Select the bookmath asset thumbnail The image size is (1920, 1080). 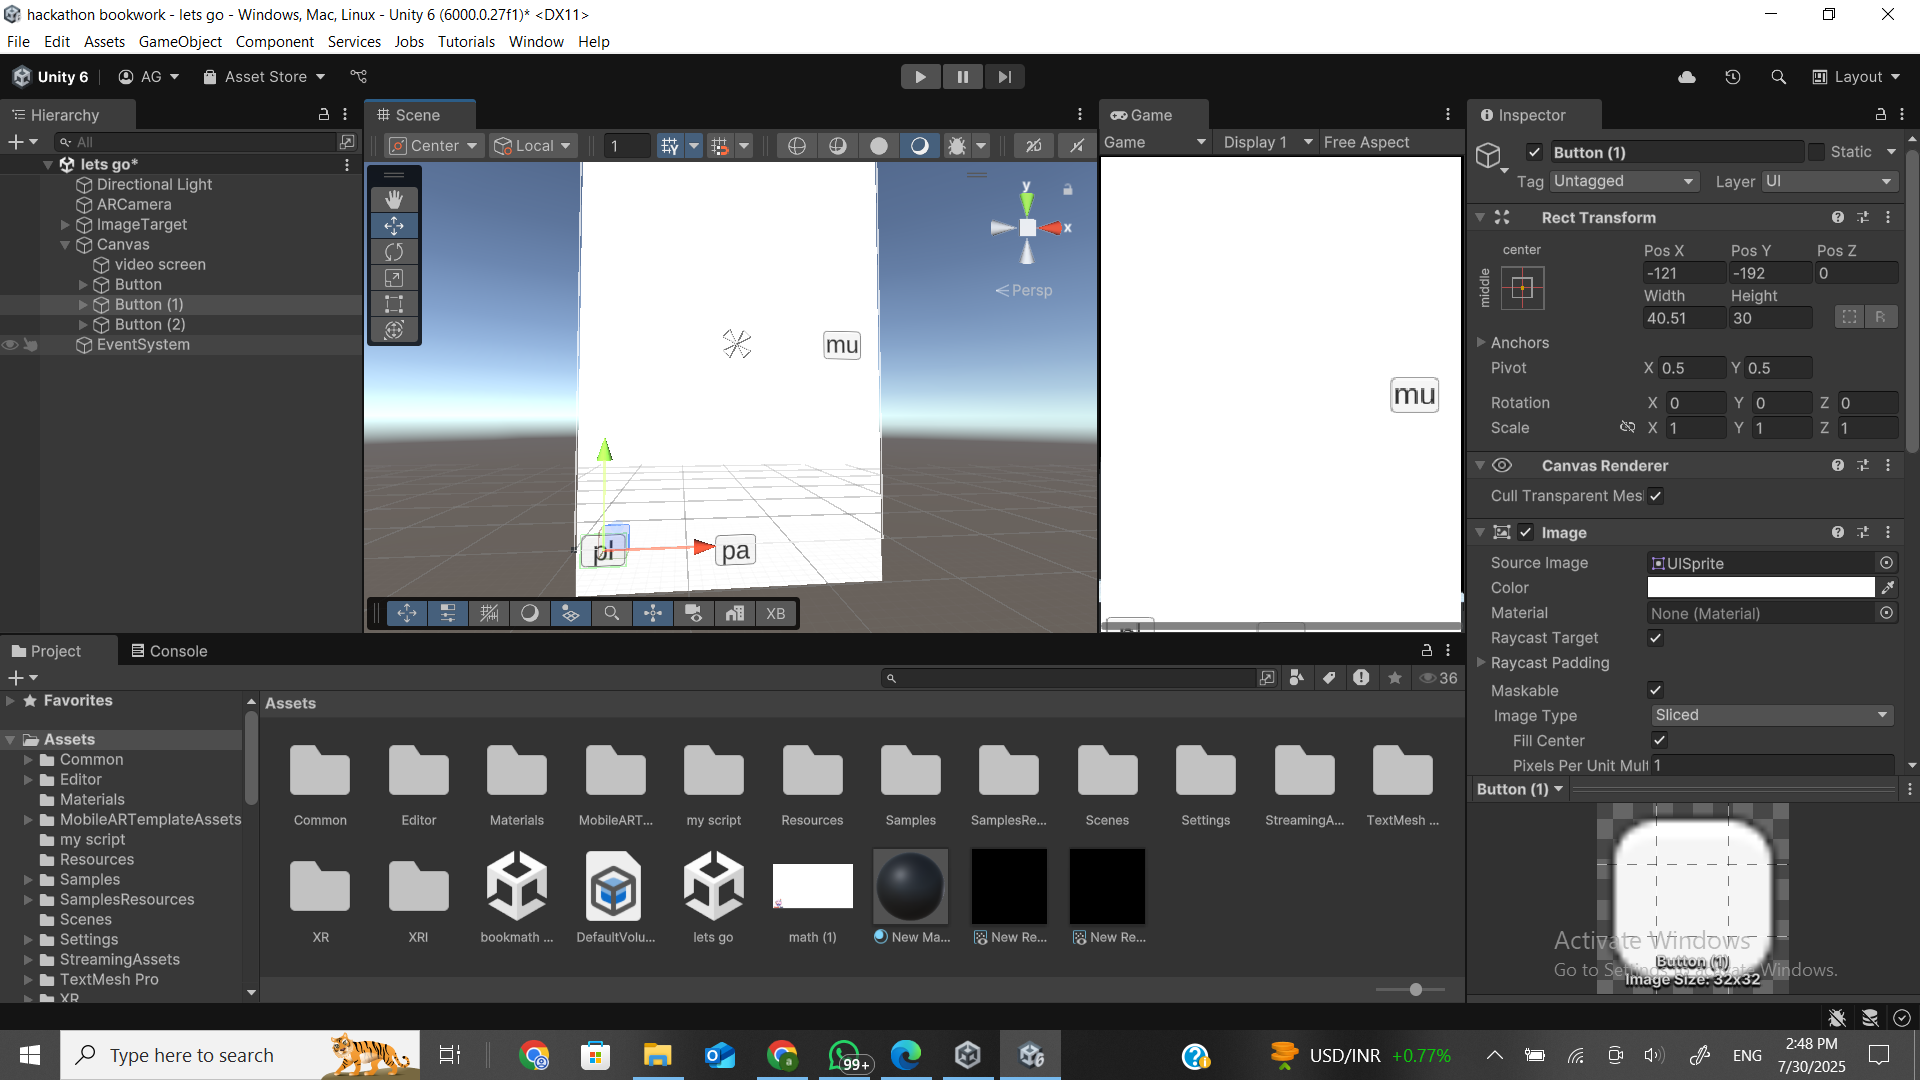pos(516,886)
